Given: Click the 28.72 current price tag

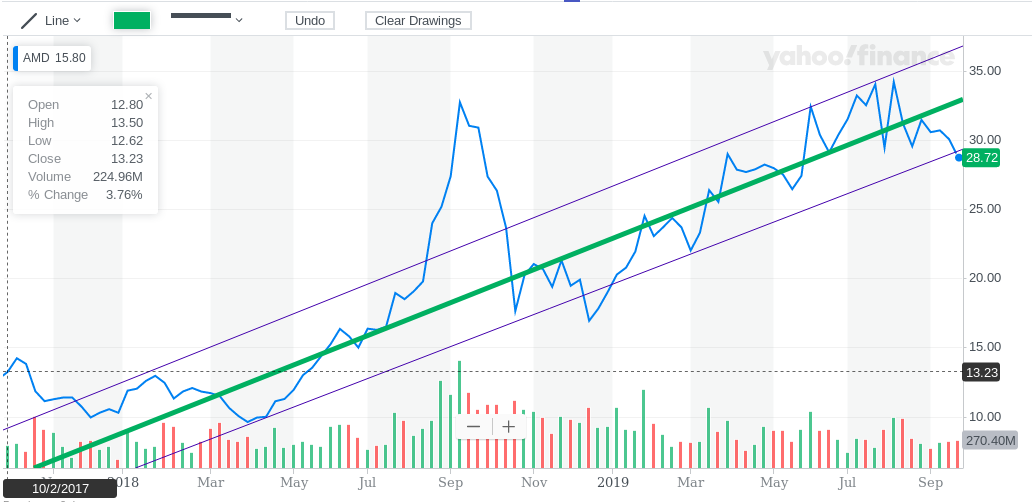Looking at the screenshot, I should [x=981, y=158].
